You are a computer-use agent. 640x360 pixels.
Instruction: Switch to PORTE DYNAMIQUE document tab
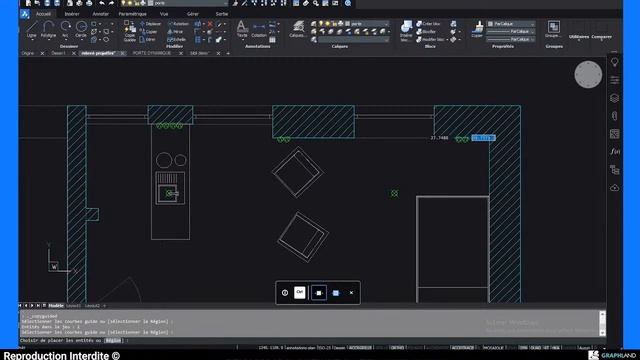152,53
